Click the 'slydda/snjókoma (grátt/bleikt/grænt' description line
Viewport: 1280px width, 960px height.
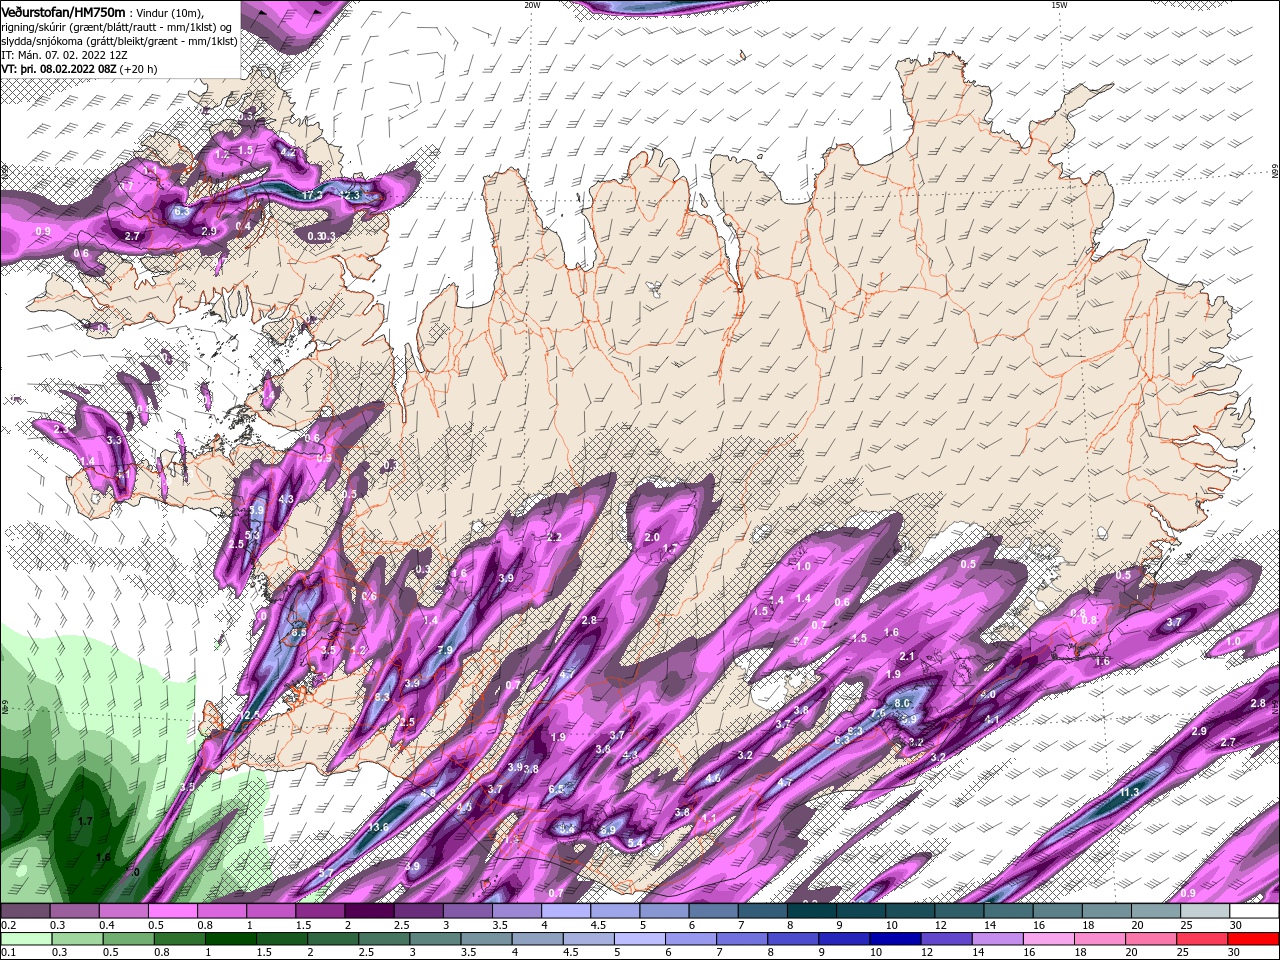119,41
